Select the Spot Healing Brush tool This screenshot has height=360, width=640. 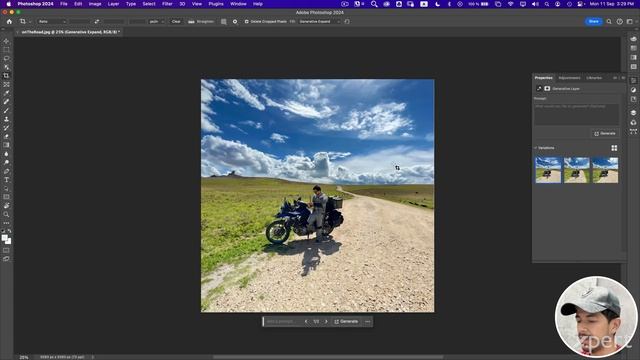coord(6,102)
